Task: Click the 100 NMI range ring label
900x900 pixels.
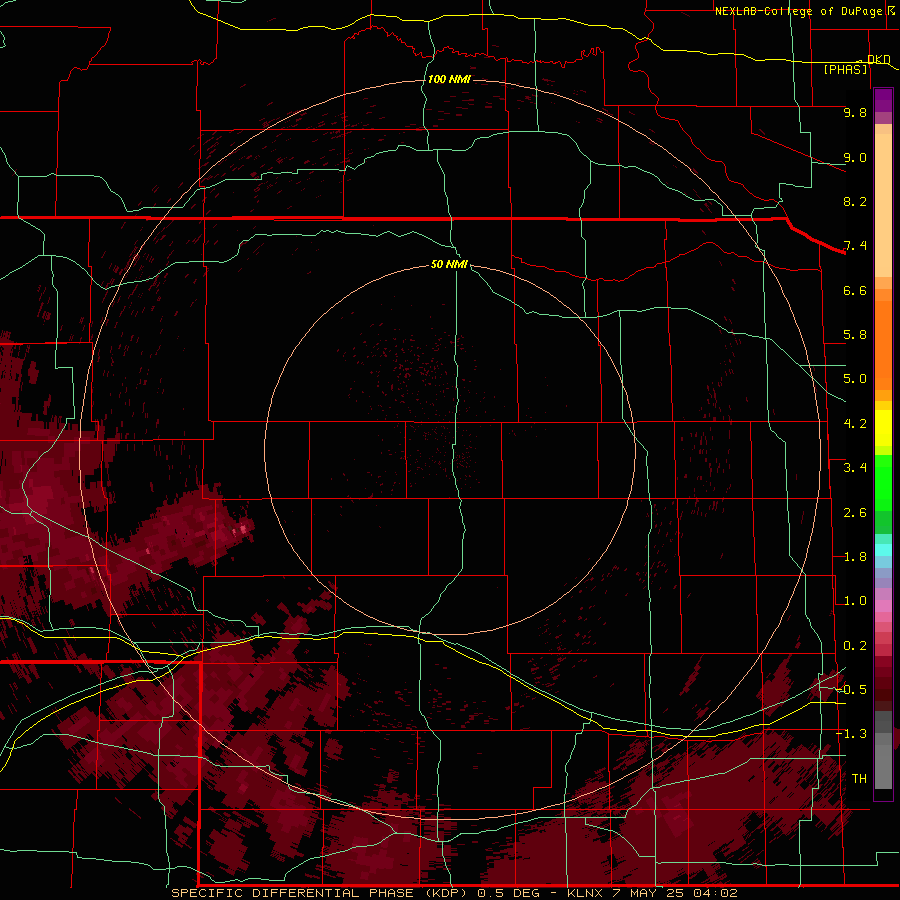Action: (449, 79)
